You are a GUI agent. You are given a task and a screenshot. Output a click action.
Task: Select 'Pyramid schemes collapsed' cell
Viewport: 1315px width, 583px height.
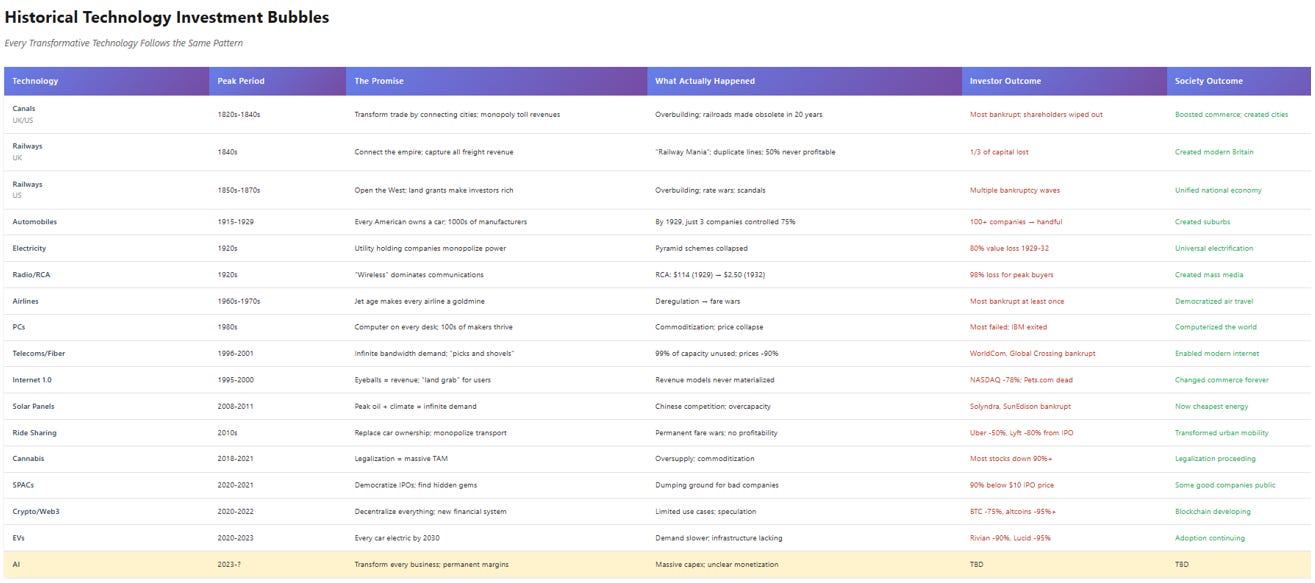(x=804, y=248)
